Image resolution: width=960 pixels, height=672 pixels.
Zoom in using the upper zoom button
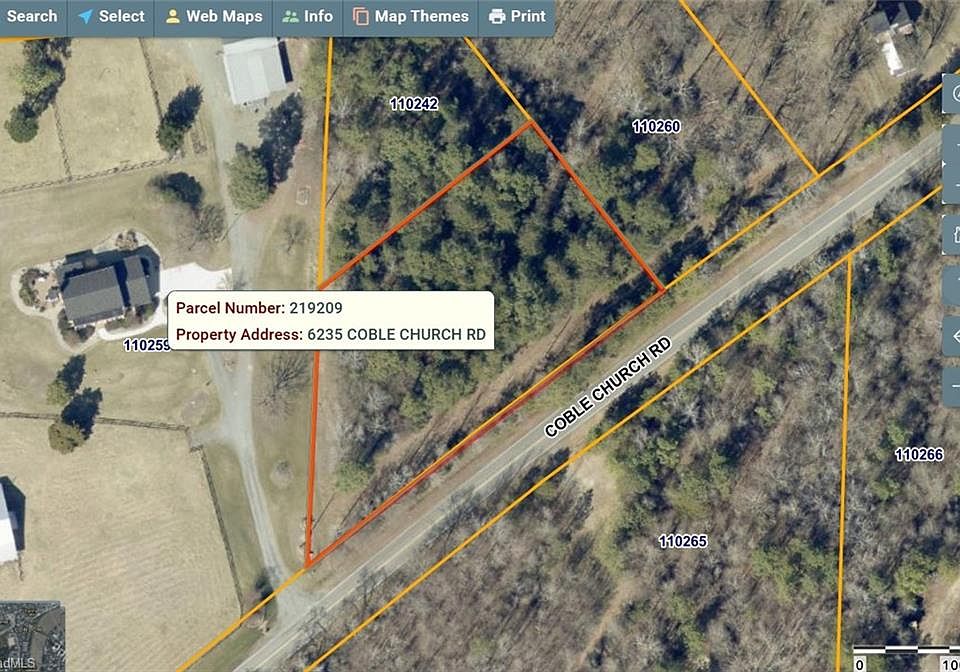pos(951,144)
